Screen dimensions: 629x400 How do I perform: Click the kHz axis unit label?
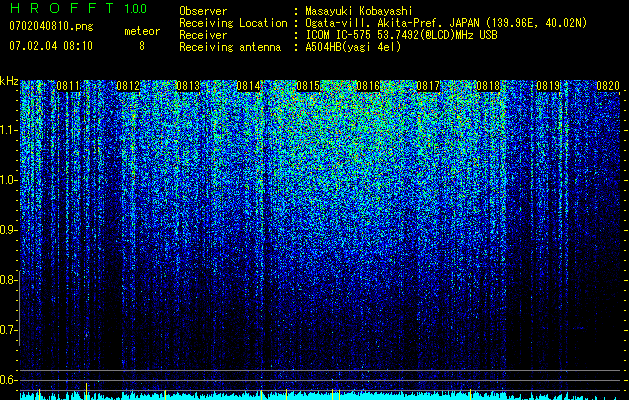click(9, 81)
